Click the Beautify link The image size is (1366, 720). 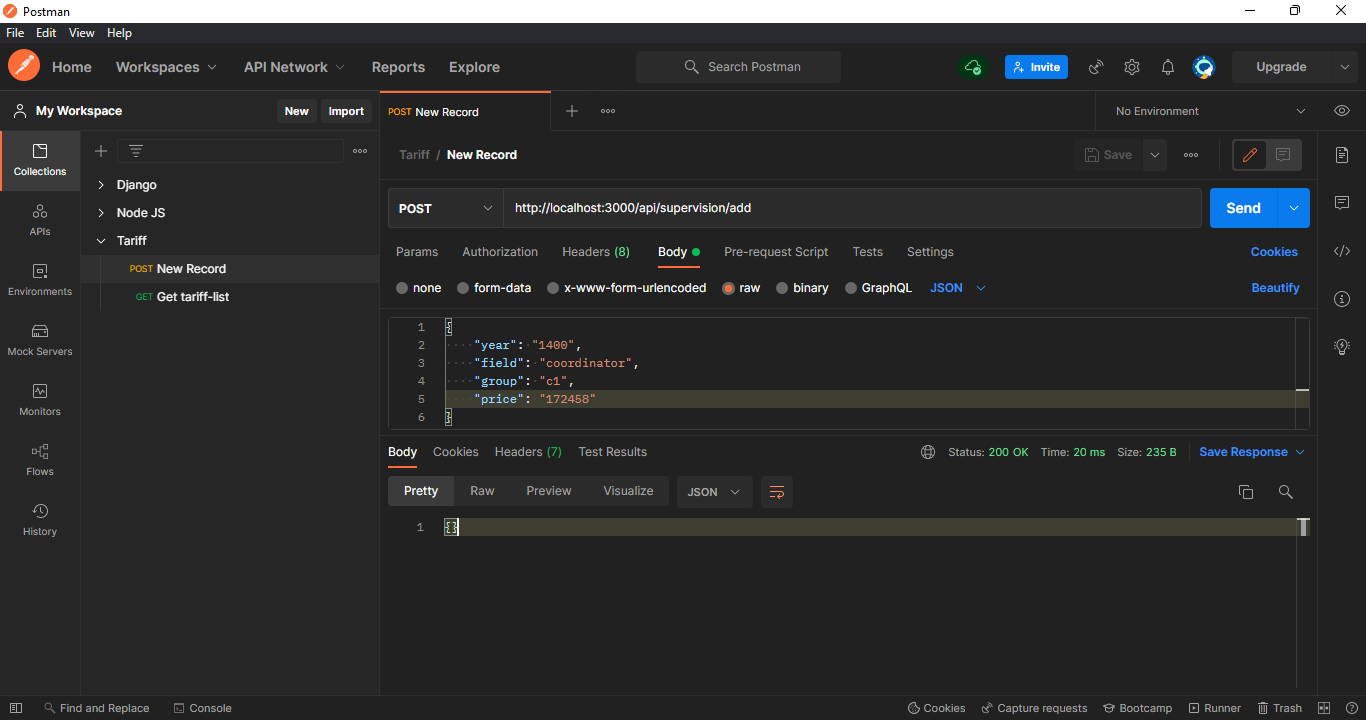coord(1275,288)
